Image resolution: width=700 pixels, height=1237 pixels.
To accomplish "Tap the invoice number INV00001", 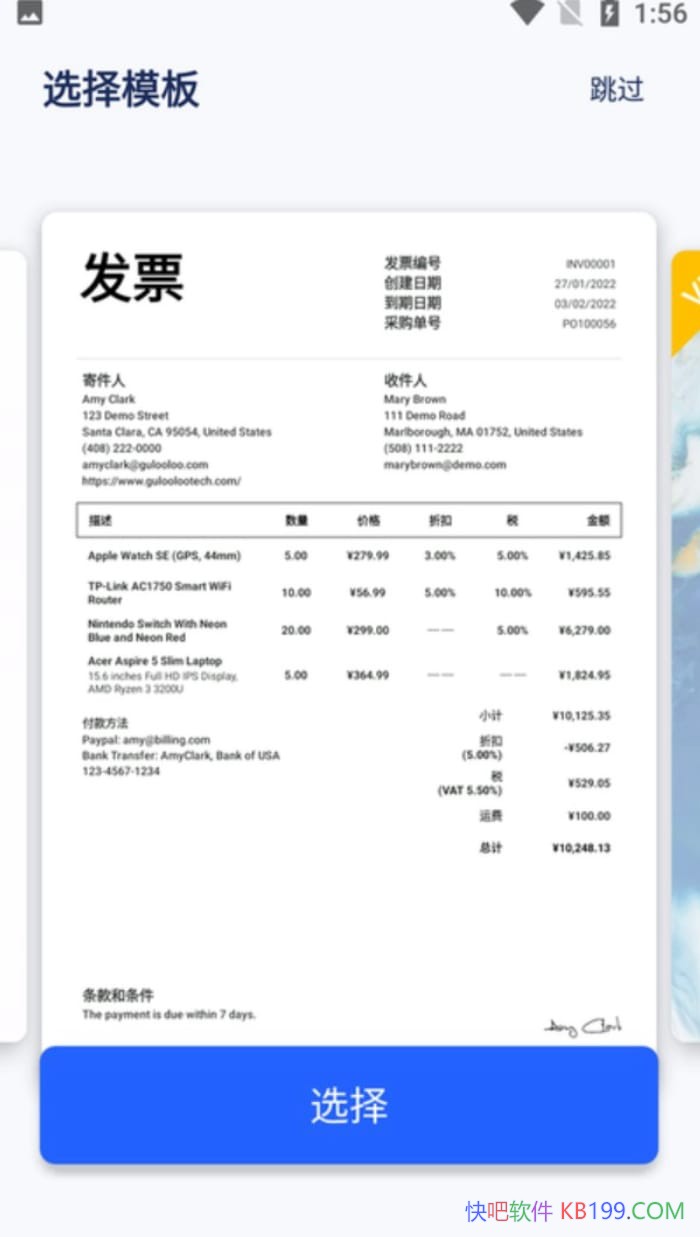I will click(590, 264).
